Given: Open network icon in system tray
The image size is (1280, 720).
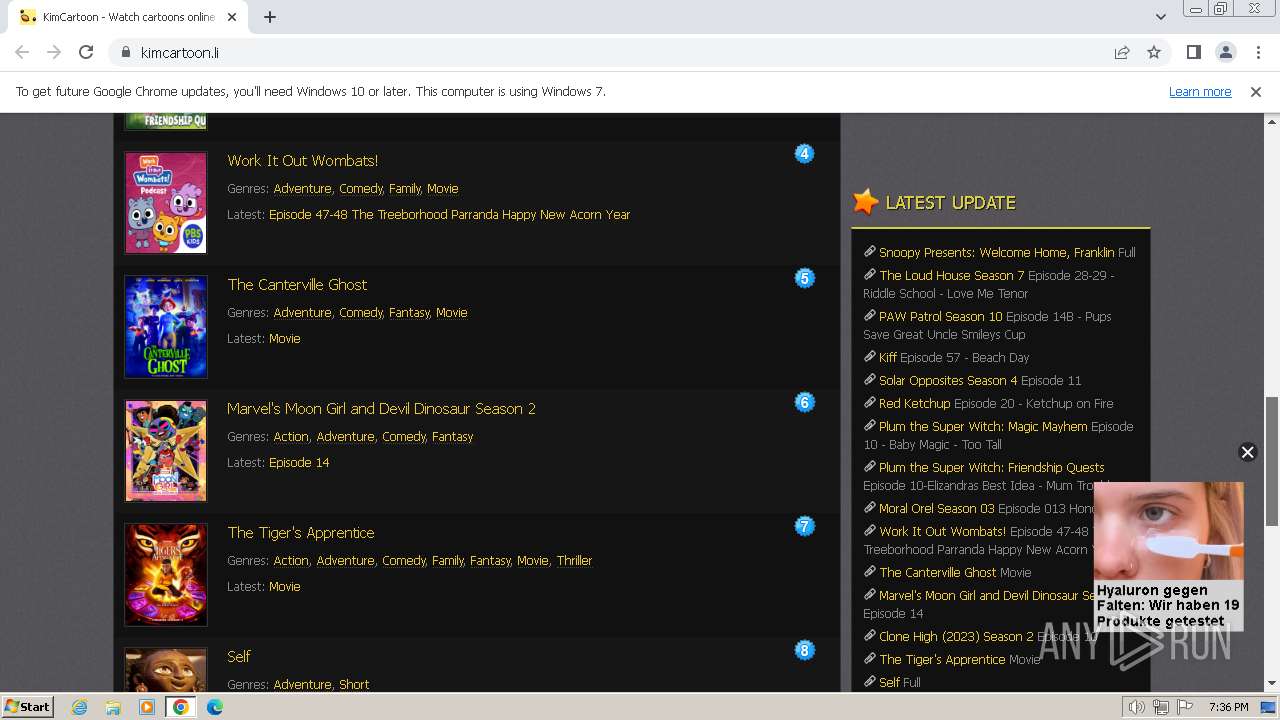Looking at the screenshot, I should pos(1161,707).
